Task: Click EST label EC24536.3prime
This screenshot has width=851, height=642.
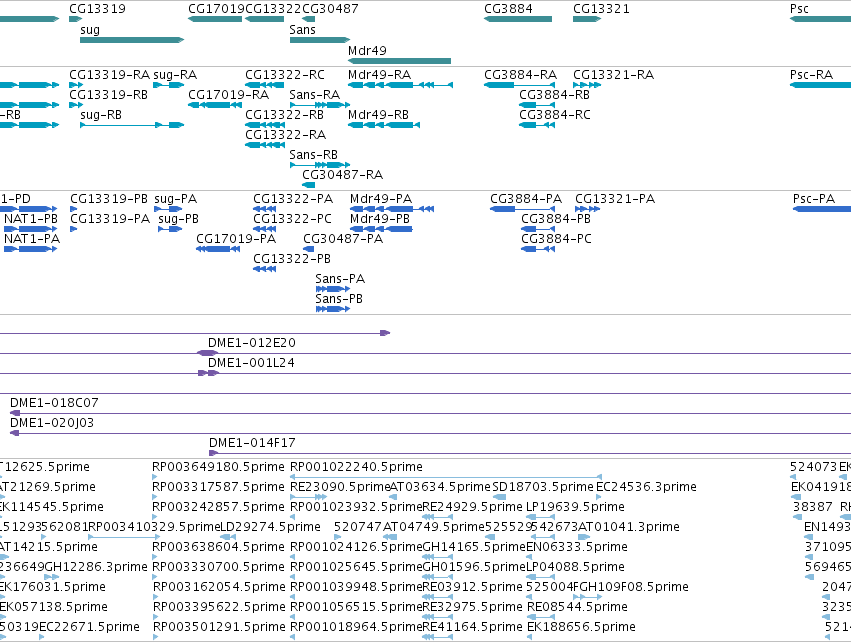Action: click(646, 487)
